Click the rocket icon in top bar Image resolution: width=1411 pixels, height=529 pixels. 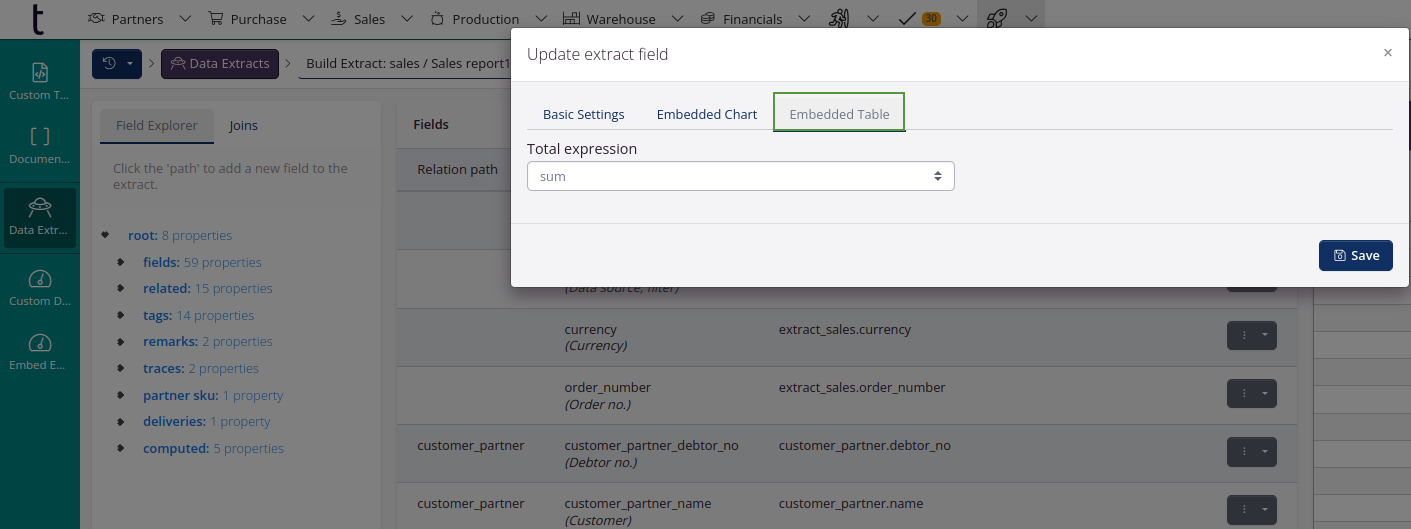996,18
